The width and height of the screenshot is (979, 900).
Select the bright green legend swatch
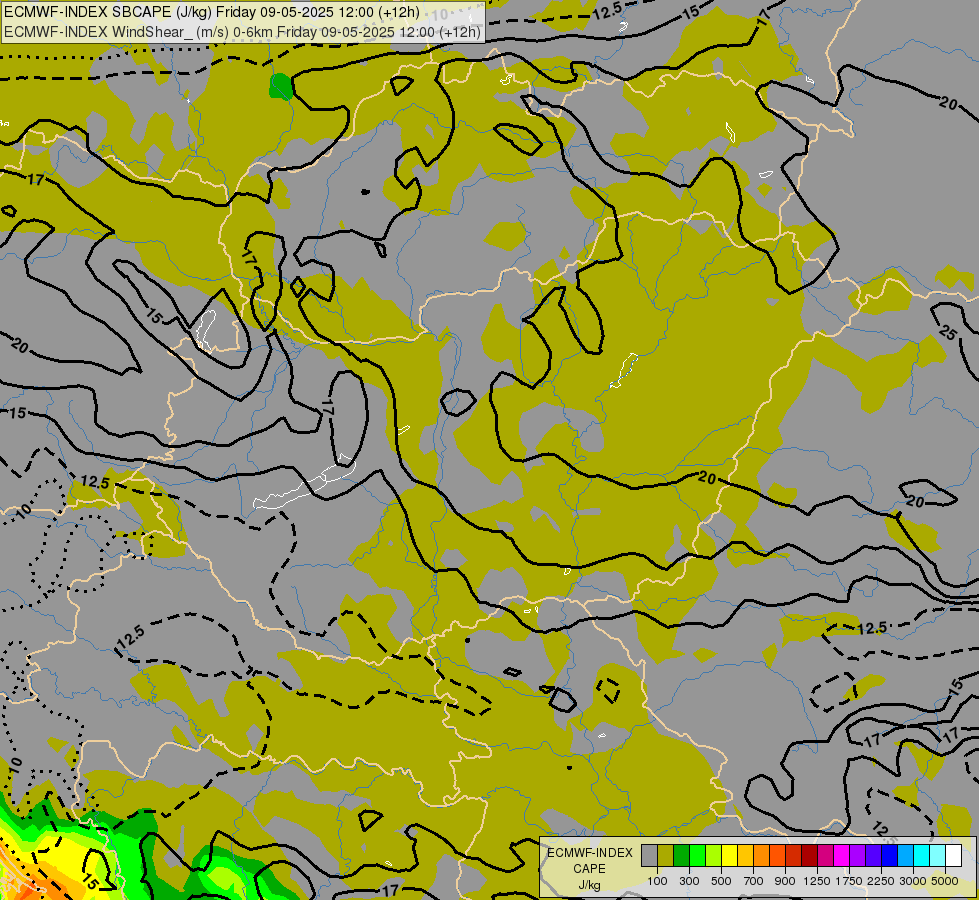(x=697, y=856)
